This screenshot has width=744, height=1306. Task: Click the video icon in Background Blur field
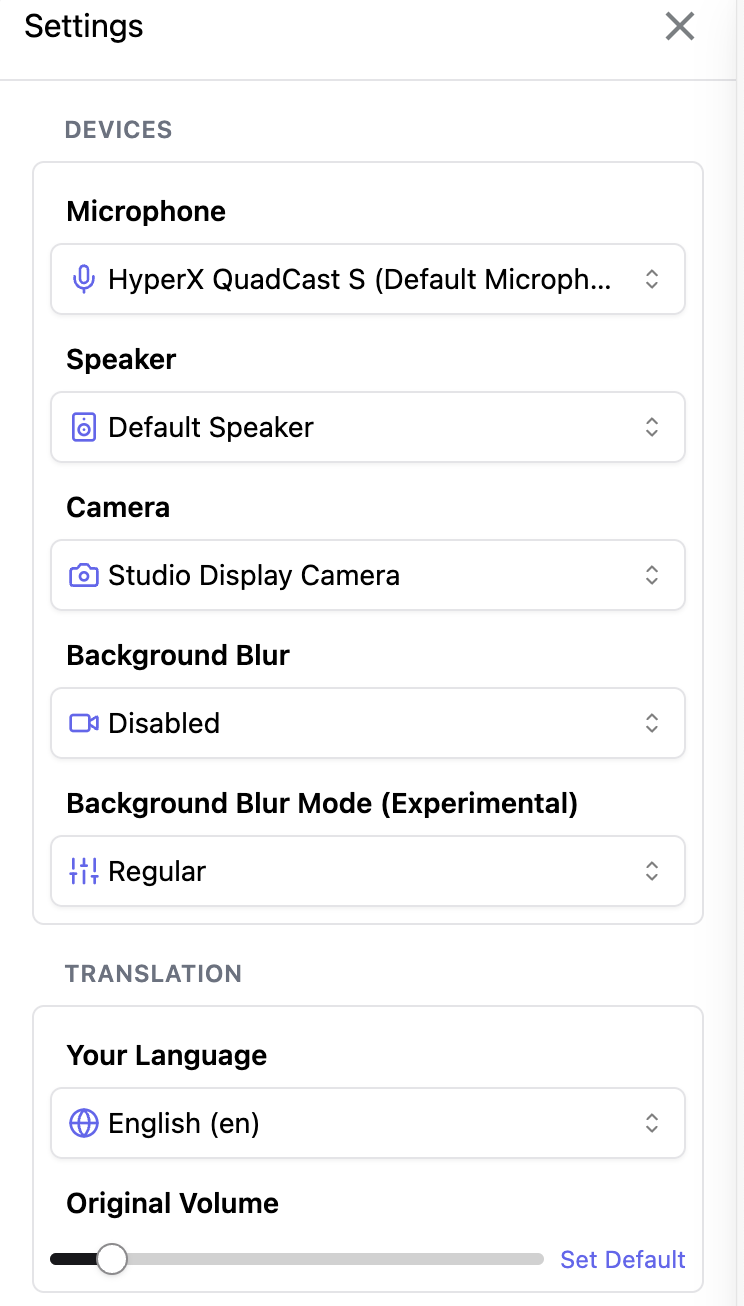click(x=84, y=723)
